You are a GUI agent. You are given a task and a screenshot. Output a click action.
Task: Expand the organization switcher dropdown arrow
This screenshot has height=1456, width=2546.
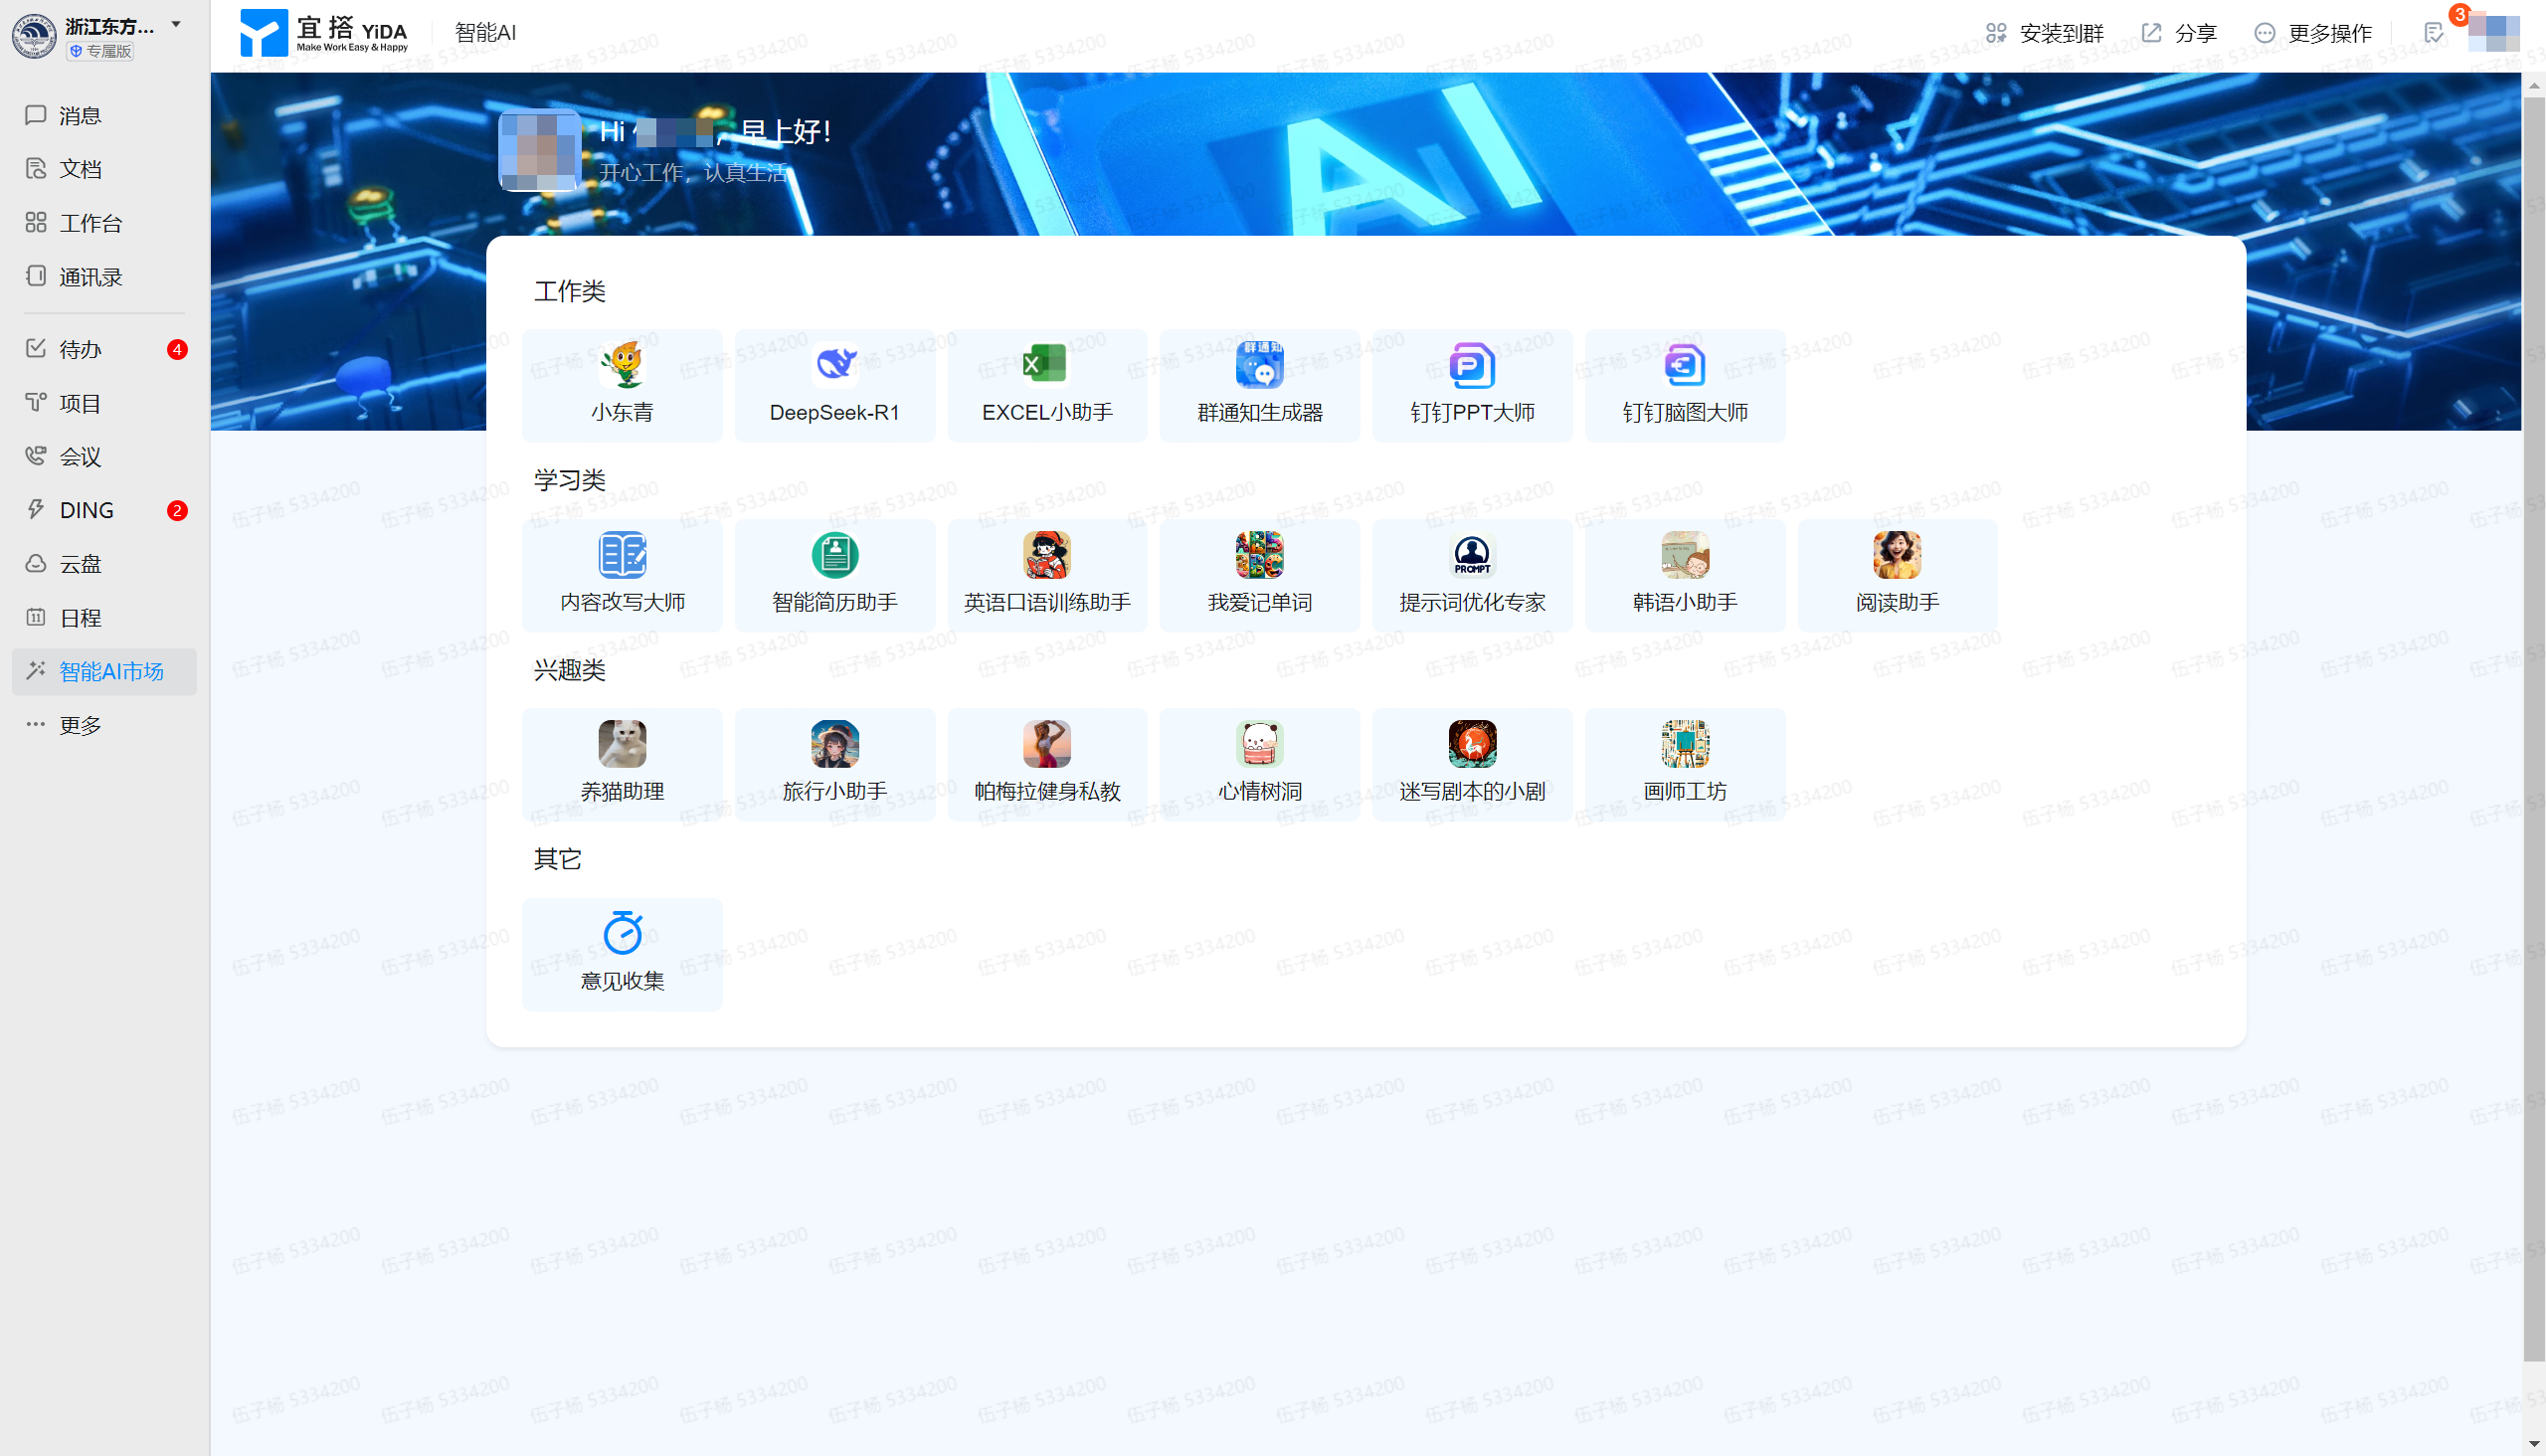176,24
